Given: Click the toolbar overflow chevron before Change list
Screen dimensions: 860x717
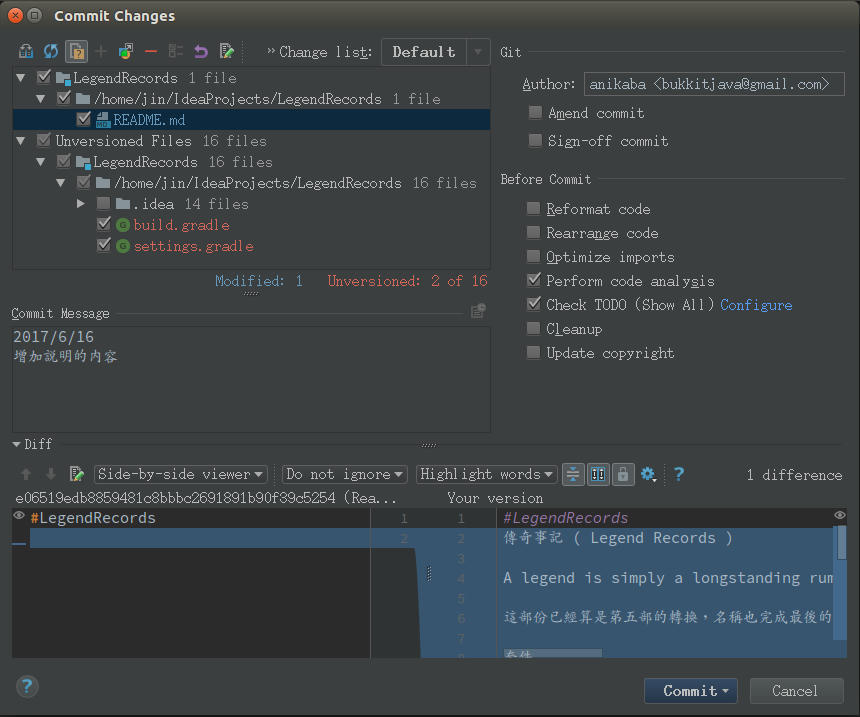Looking at the screenshot, I should (x=271, y=51).
